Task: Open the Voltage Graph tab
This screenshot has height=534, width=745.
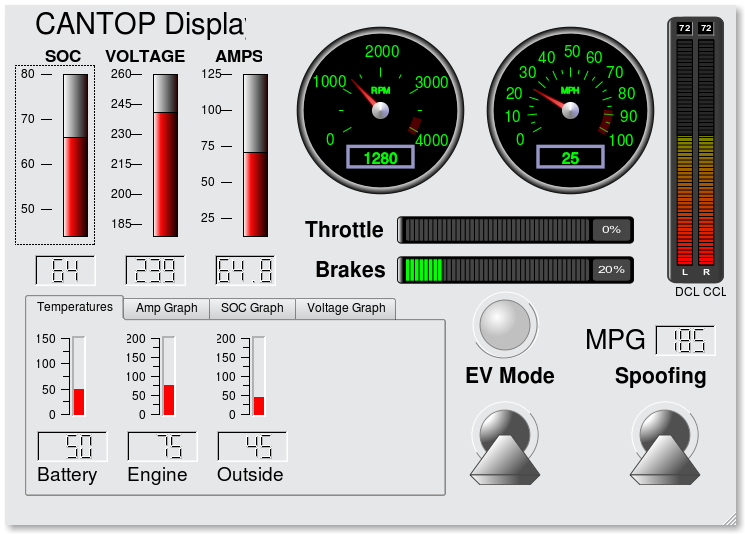Action: pos(346,308)
